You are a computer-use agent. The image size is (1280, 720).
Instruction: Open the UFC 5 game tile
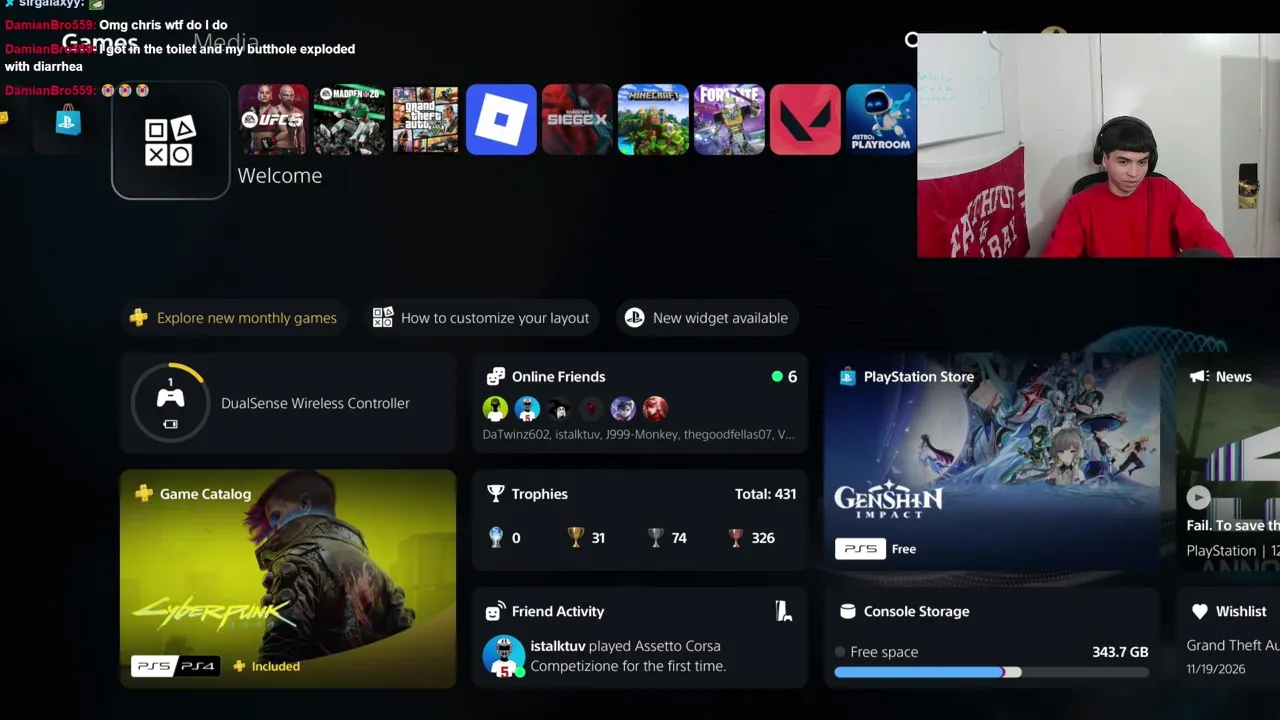tap(273, 120)
